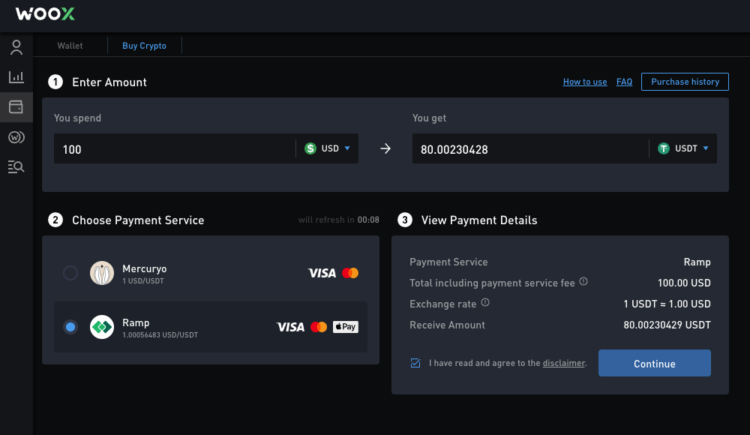Switch to the Wallet tab
The image size is (750, 435).
pos(70,46)
